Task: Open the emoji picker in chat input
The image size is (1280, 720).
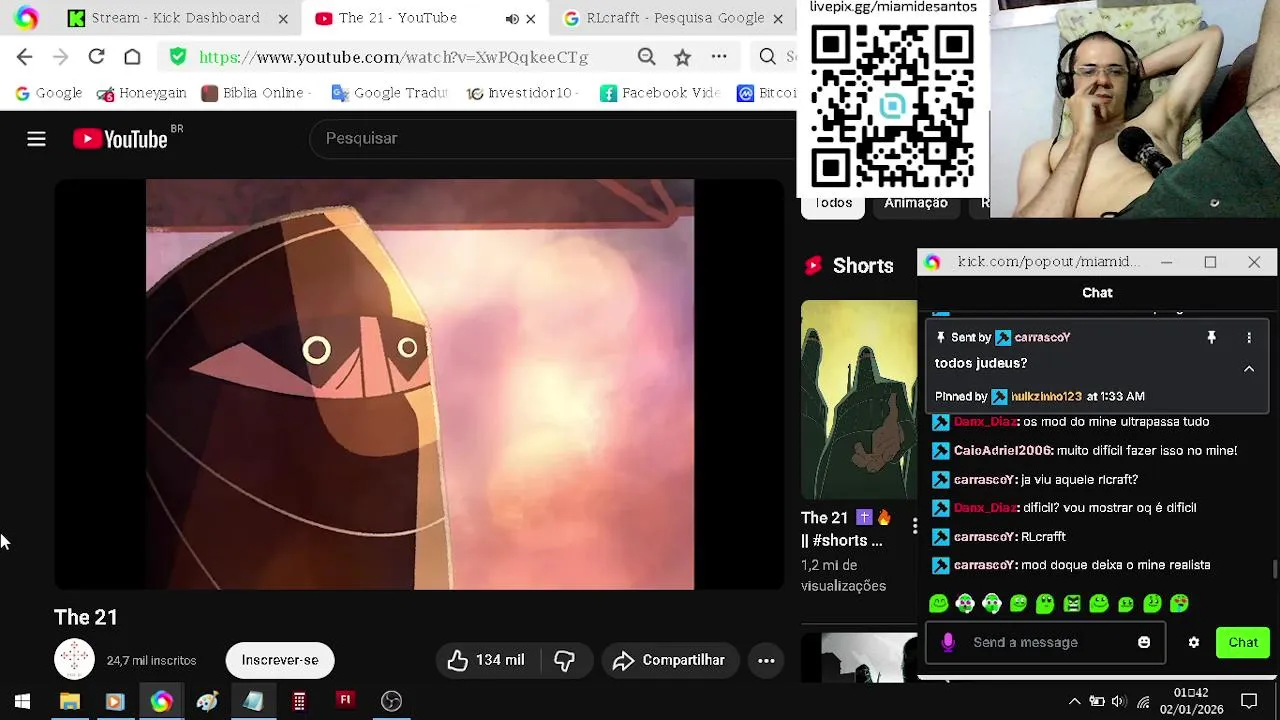Action: click(x=1144, y=642)
